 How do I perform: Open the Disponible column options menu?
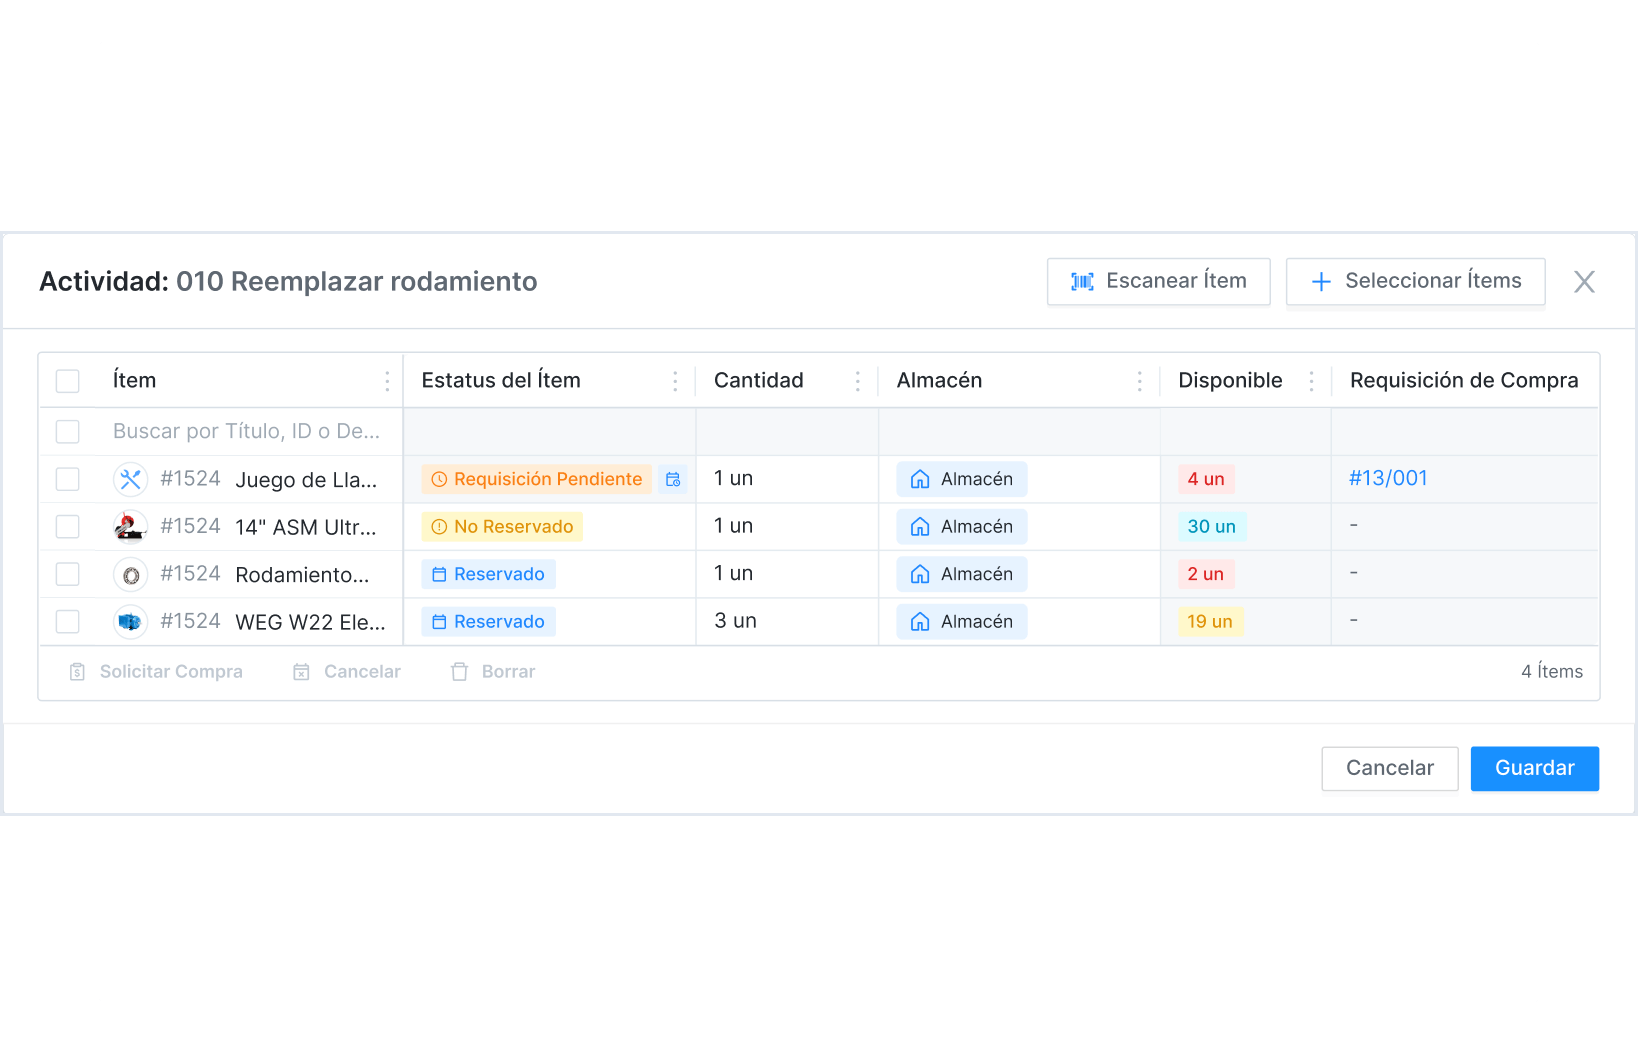pos(1311,381)
